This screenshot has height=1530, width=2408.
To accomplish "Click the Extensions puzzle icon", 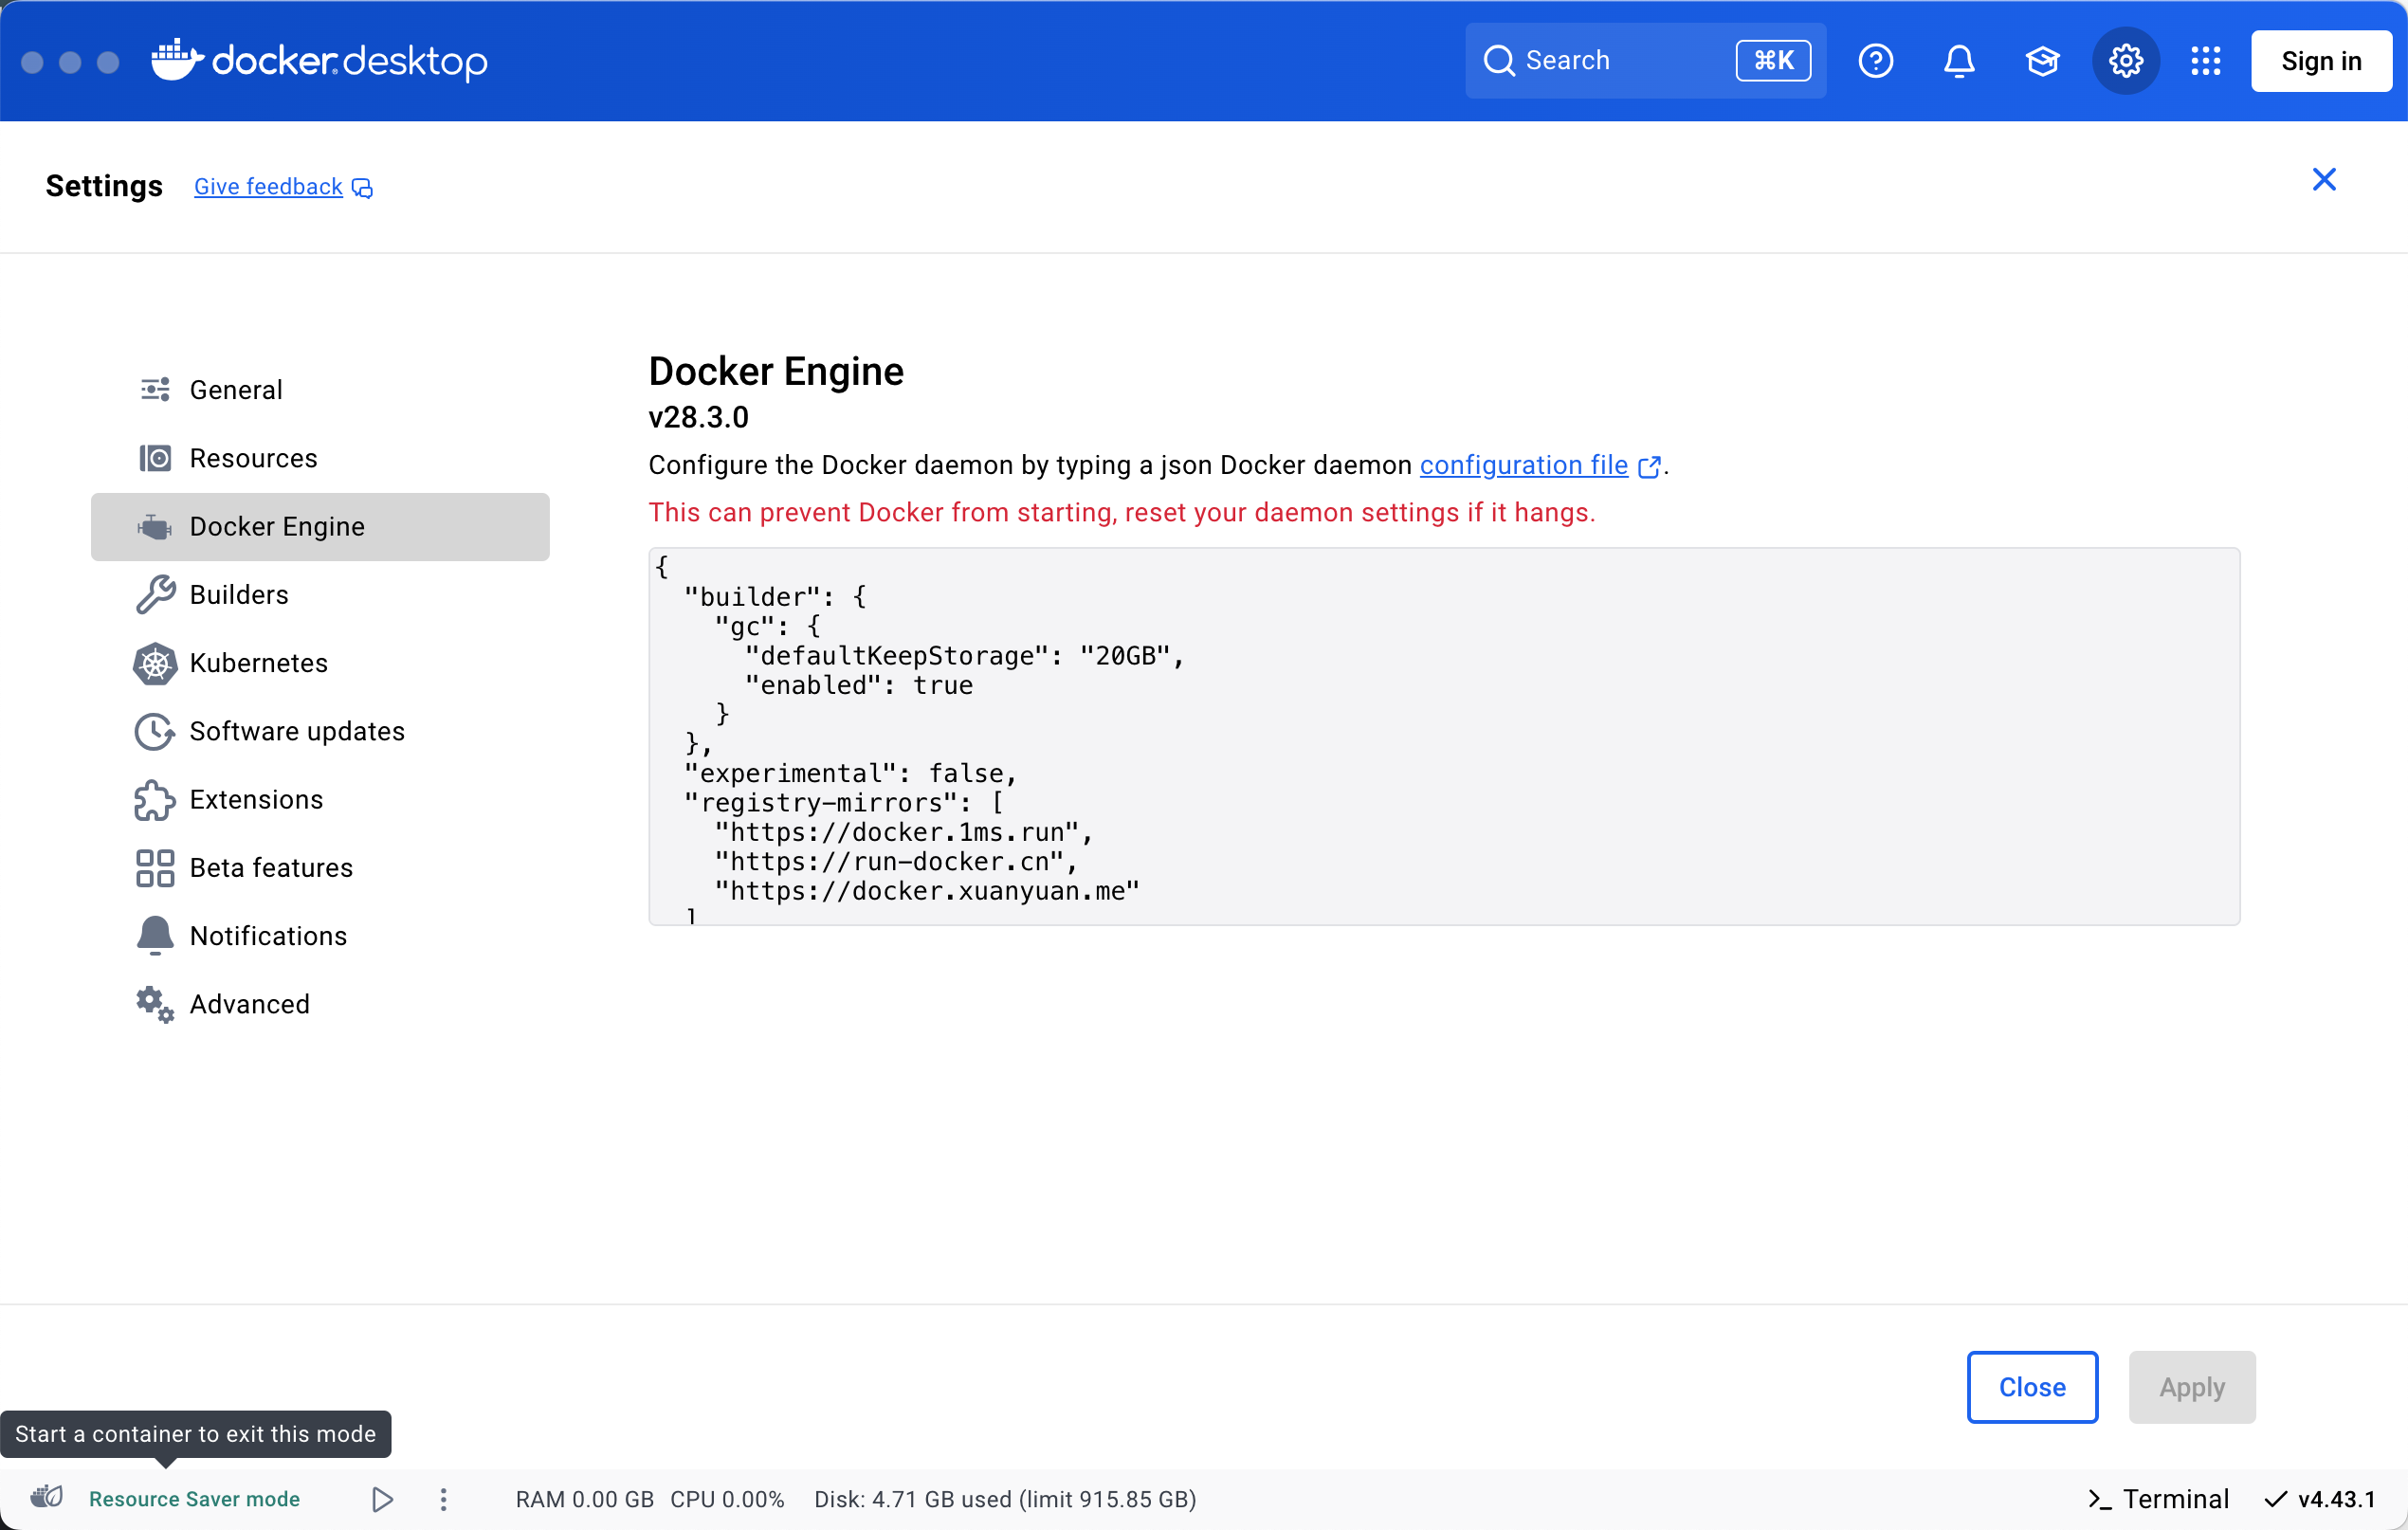I will [x=155, y=799].
